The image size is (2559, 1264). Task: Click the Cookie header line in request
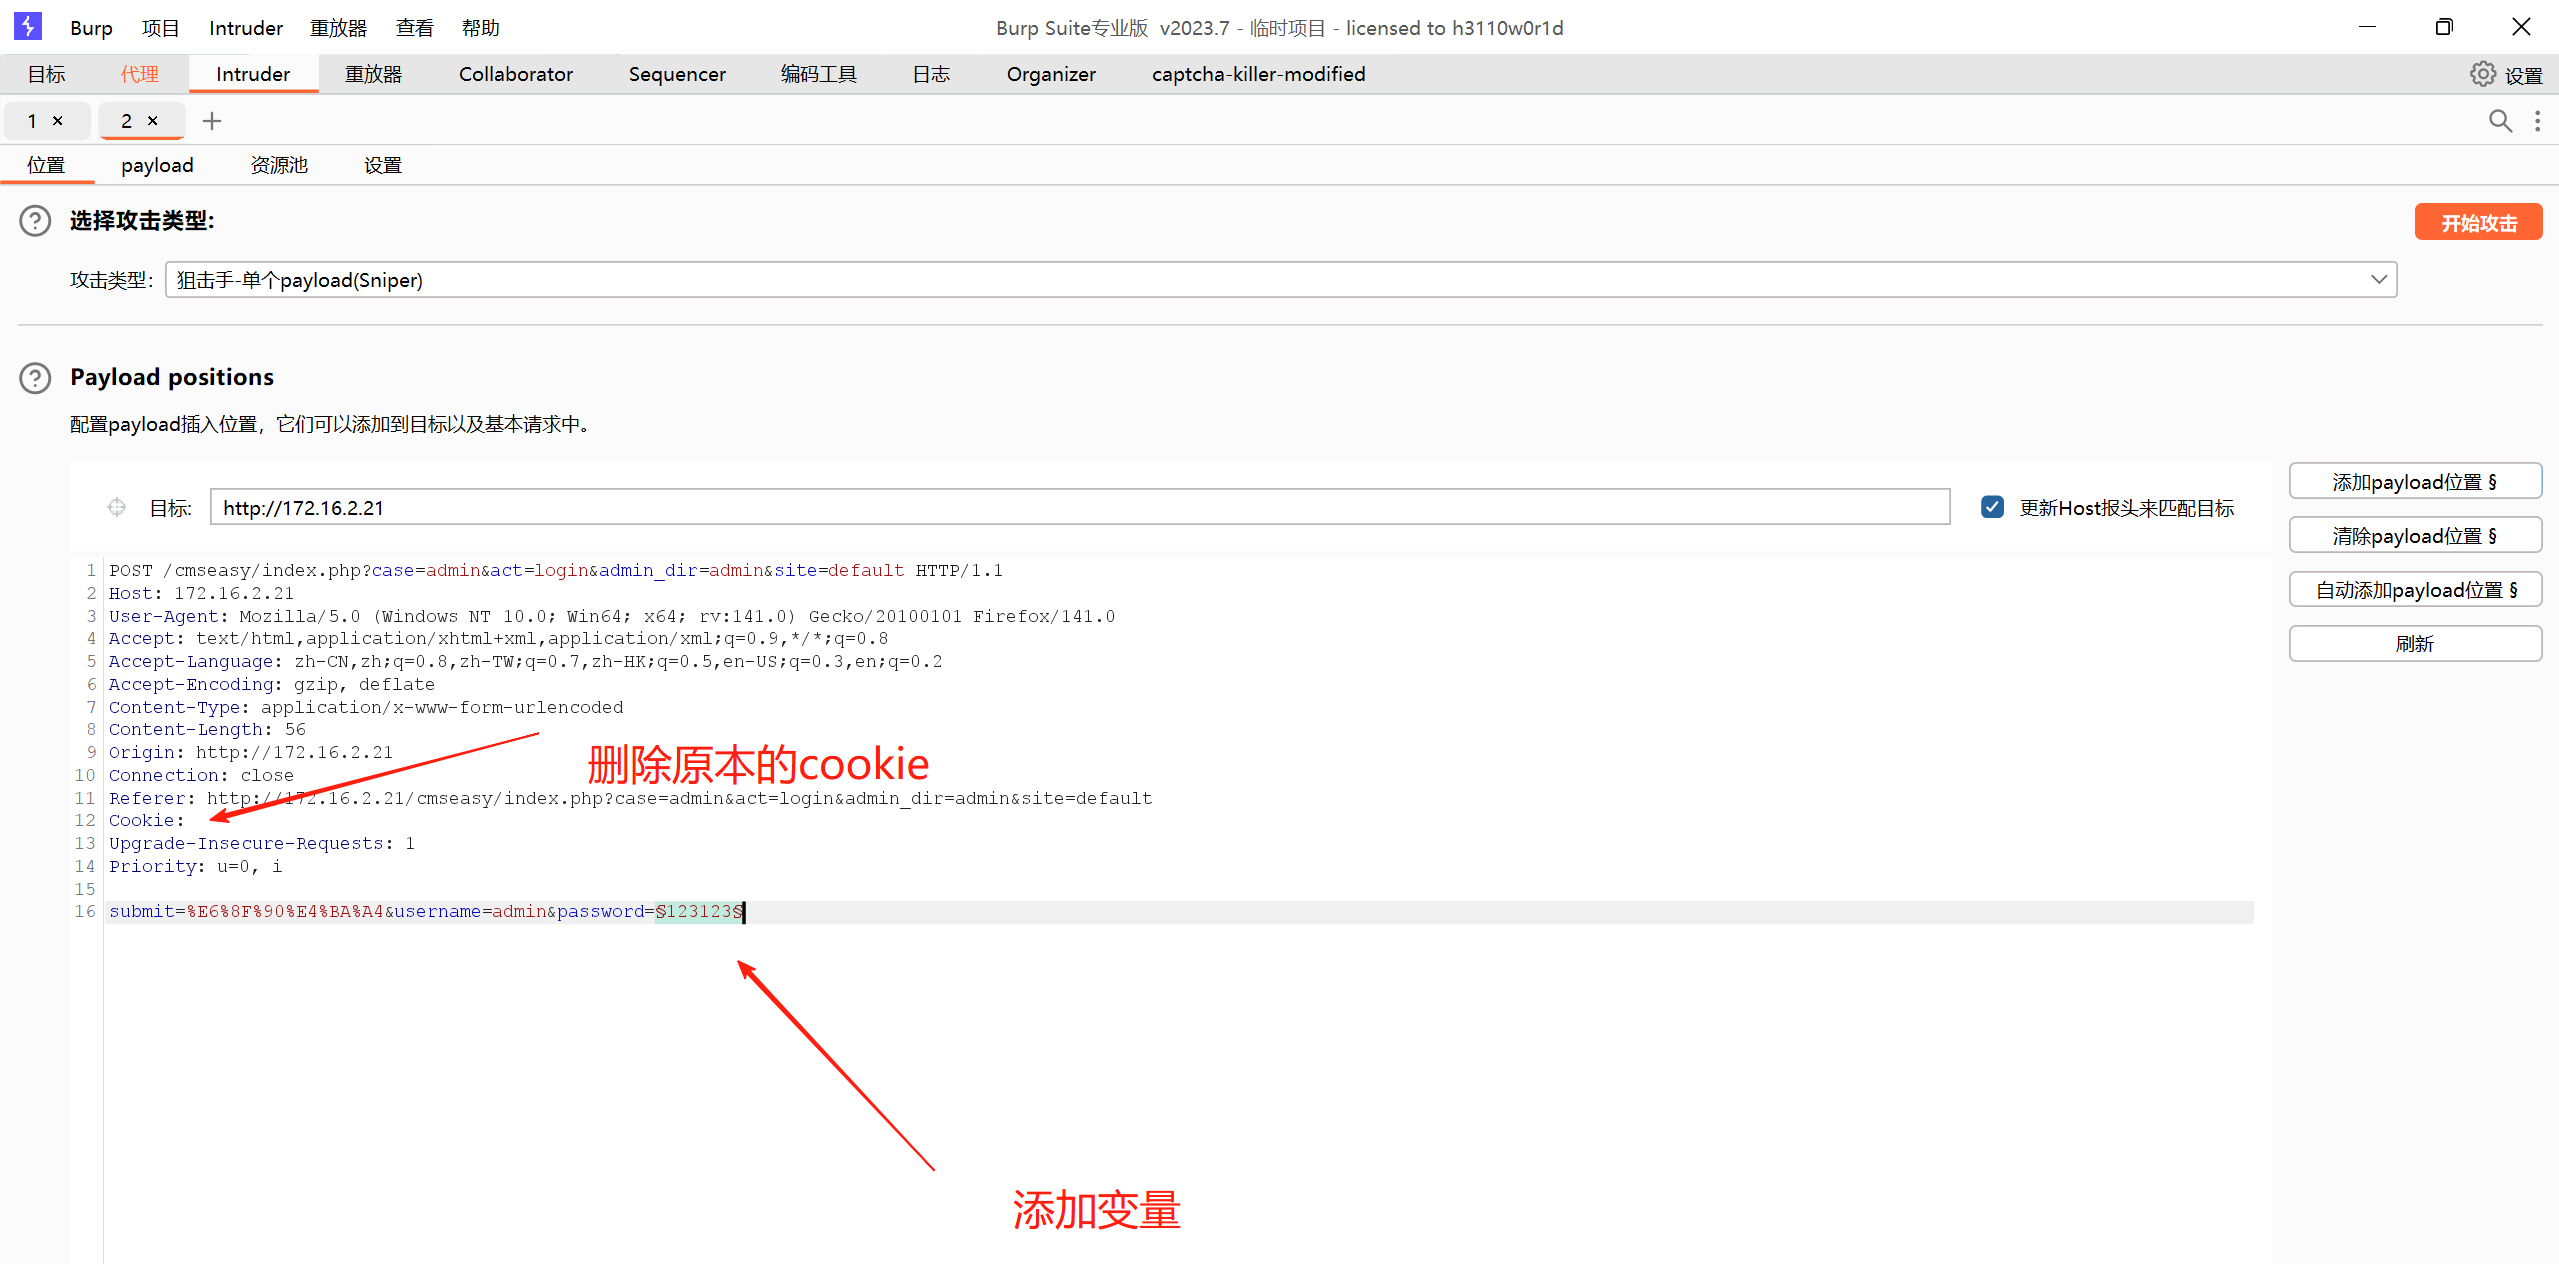tap(147, 821)
